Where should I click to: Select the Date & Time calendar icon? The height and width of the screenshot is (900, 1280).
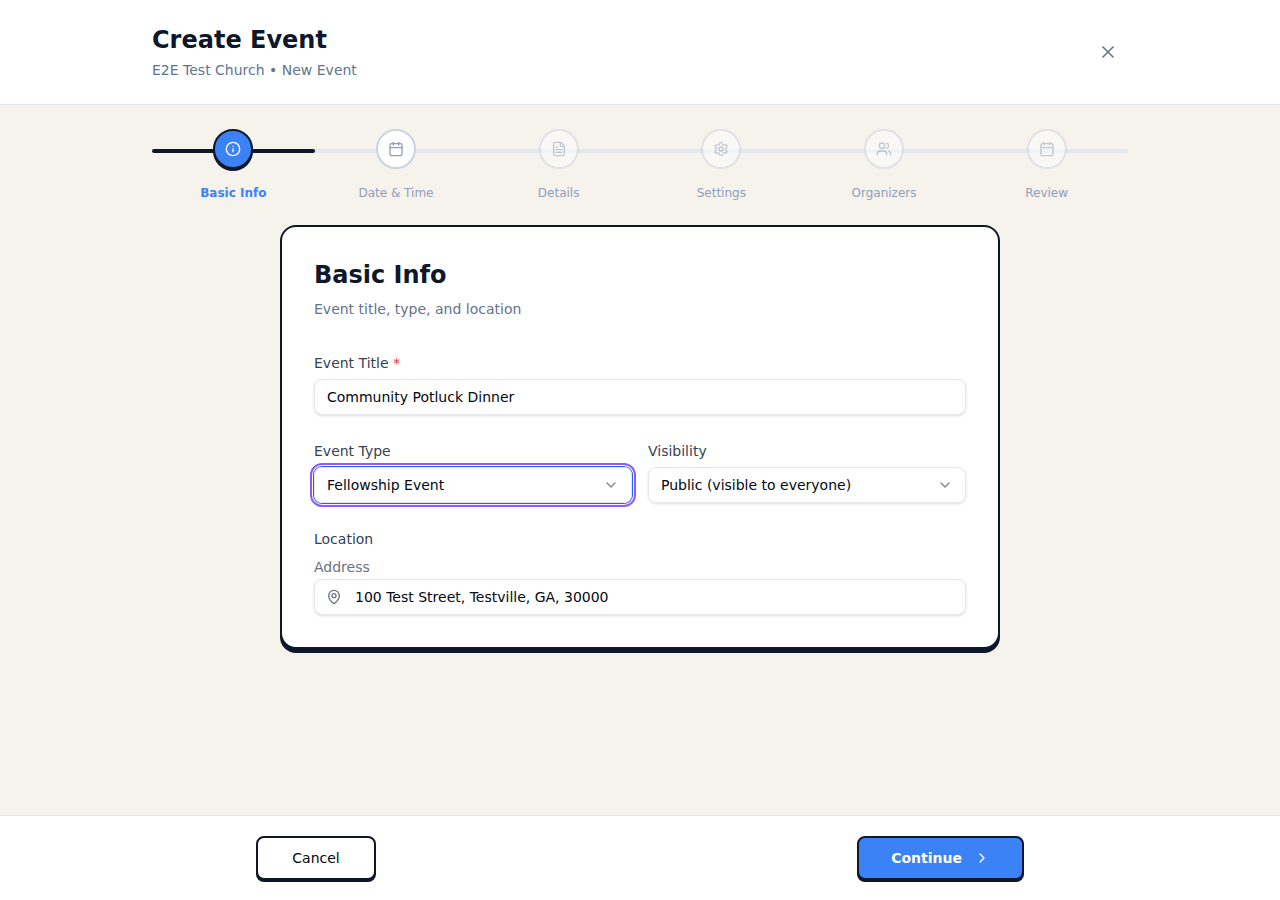click(396, 149)
